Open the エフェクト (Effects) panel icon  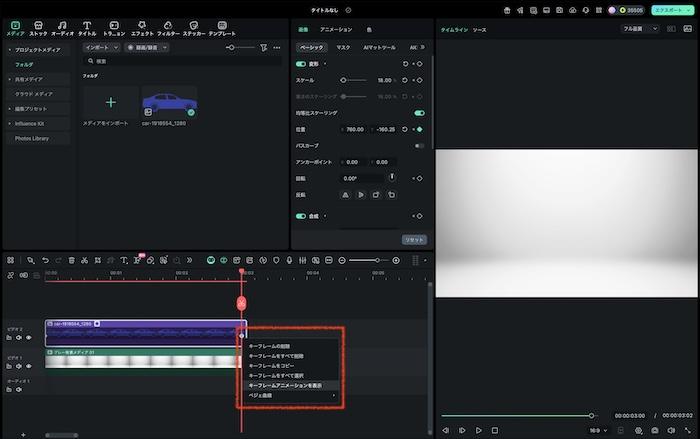click(x=142, y=26)
